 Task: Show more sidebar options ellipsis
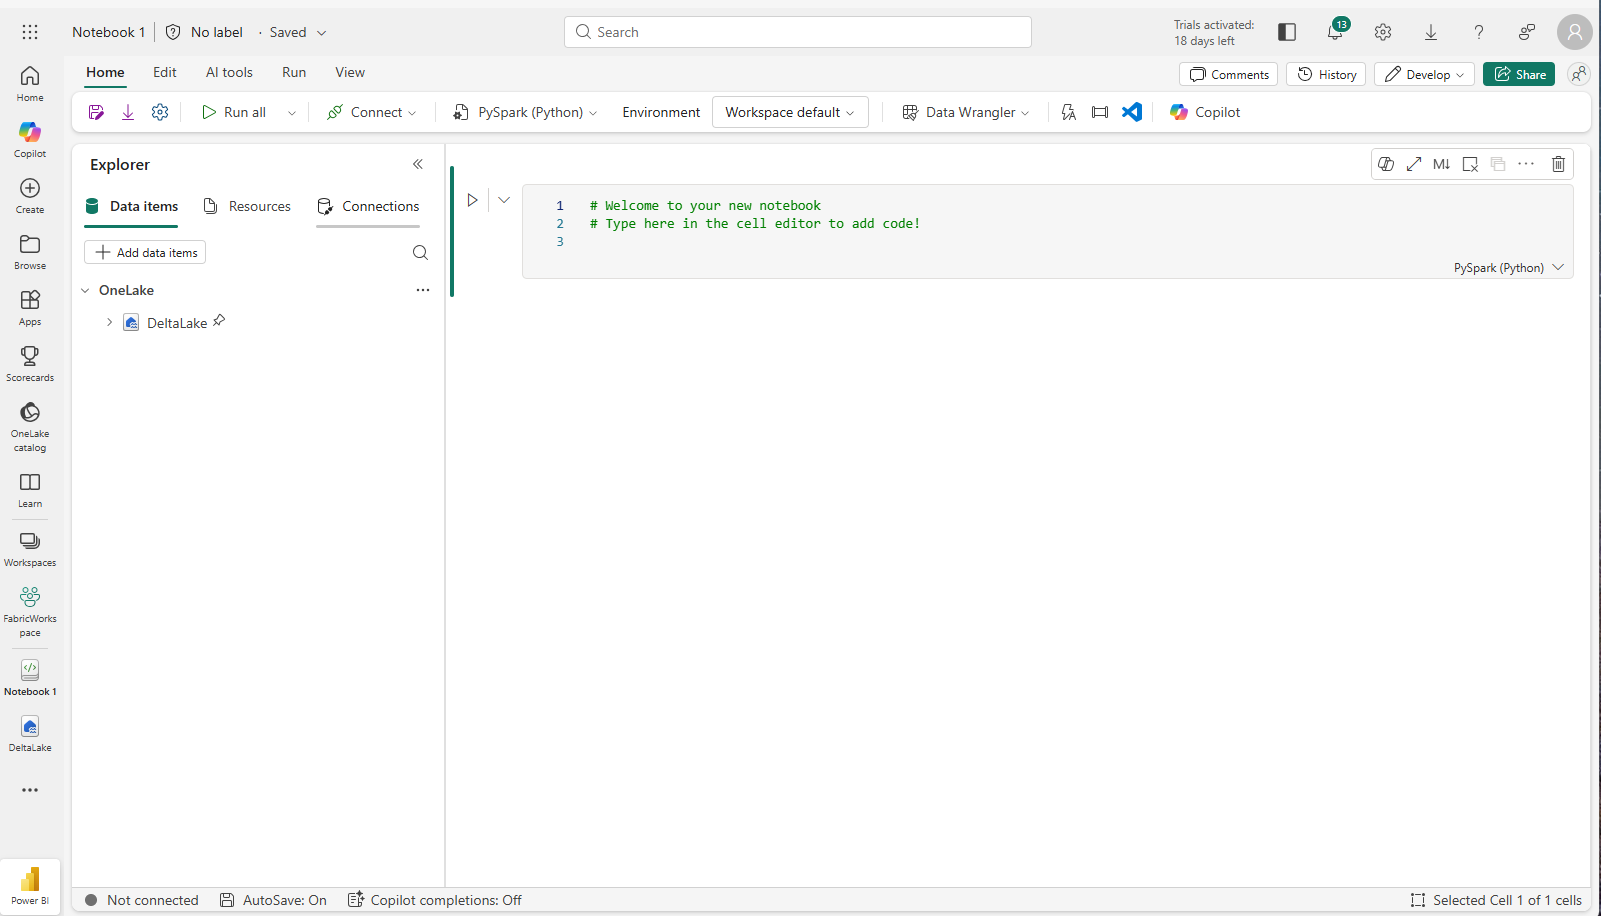click(30, 790)
